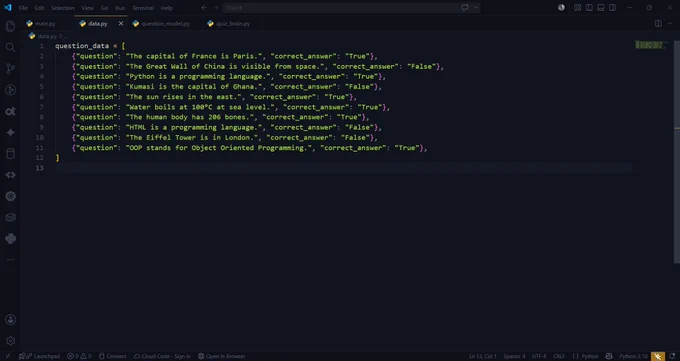Open the database cylinder icon in activity bar

click(x=10, y=154)
